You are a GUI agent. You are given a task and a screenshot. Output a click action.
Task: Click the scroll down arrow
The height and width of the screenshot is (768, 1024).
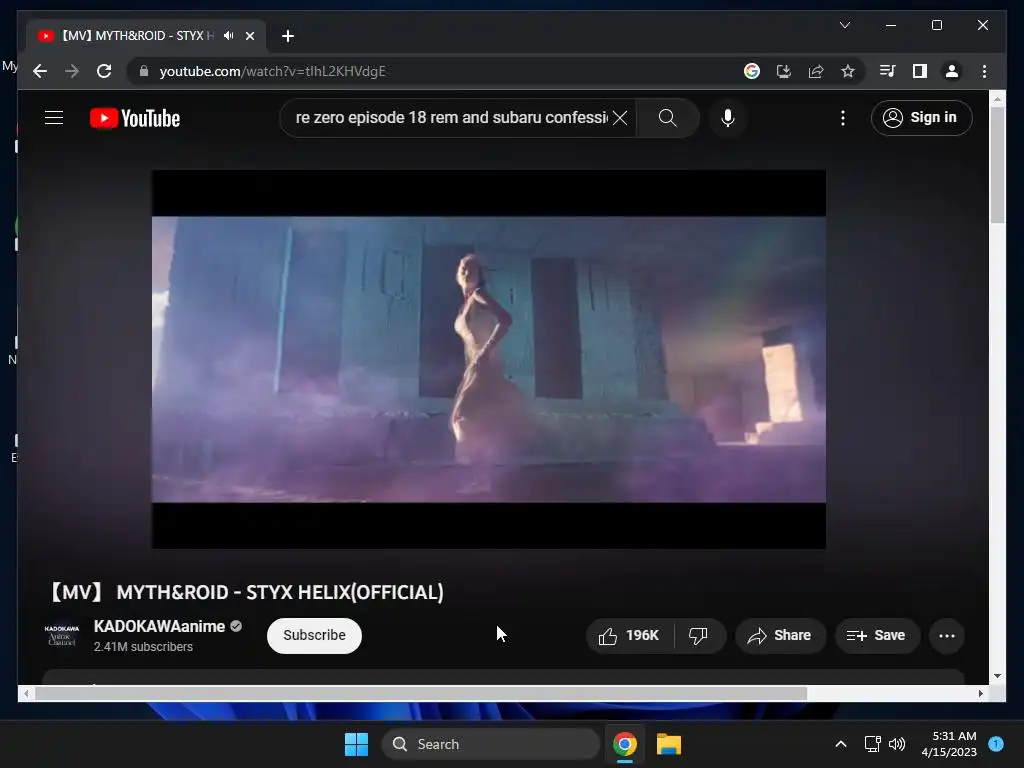click(x=997, y=676)
